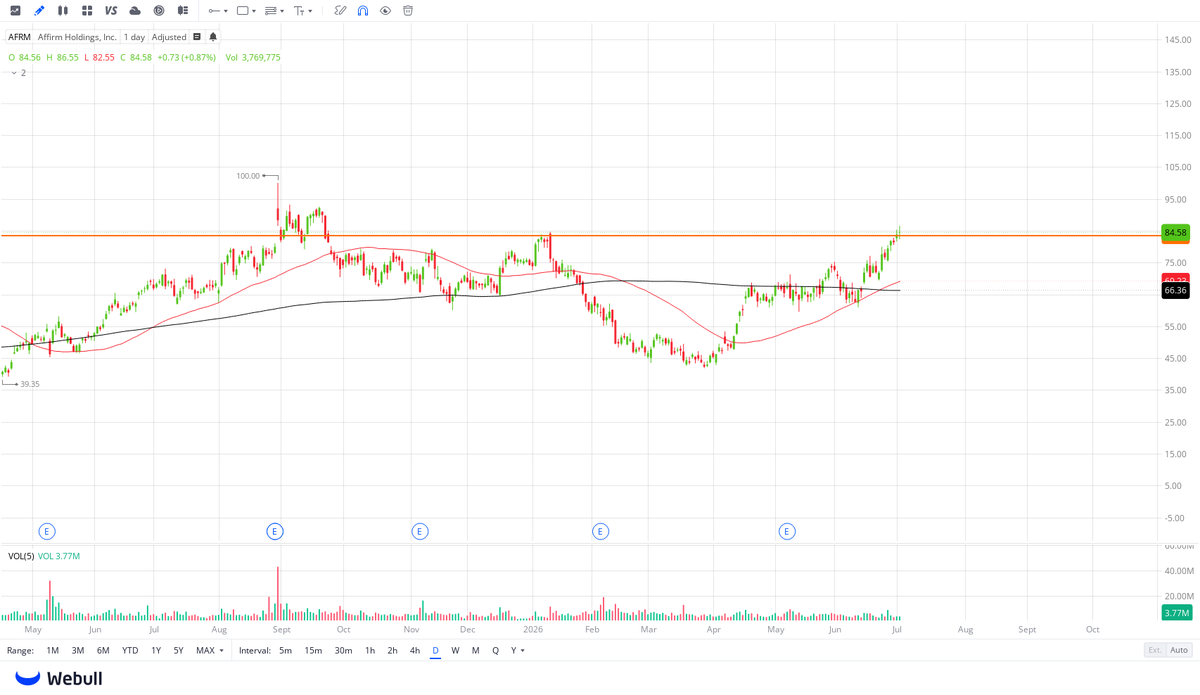Screen dimensions: 1200x695
Task: Select the D daily interval
Action: [x=435, y=651]
